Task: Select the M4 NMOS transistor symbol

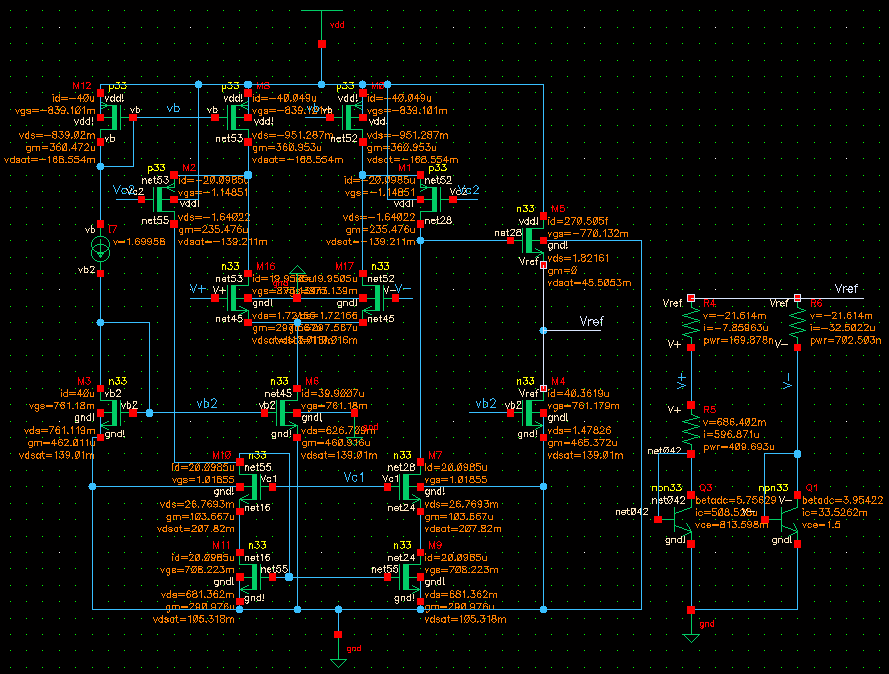Action: pyautogui.click(x=528, y=413)
